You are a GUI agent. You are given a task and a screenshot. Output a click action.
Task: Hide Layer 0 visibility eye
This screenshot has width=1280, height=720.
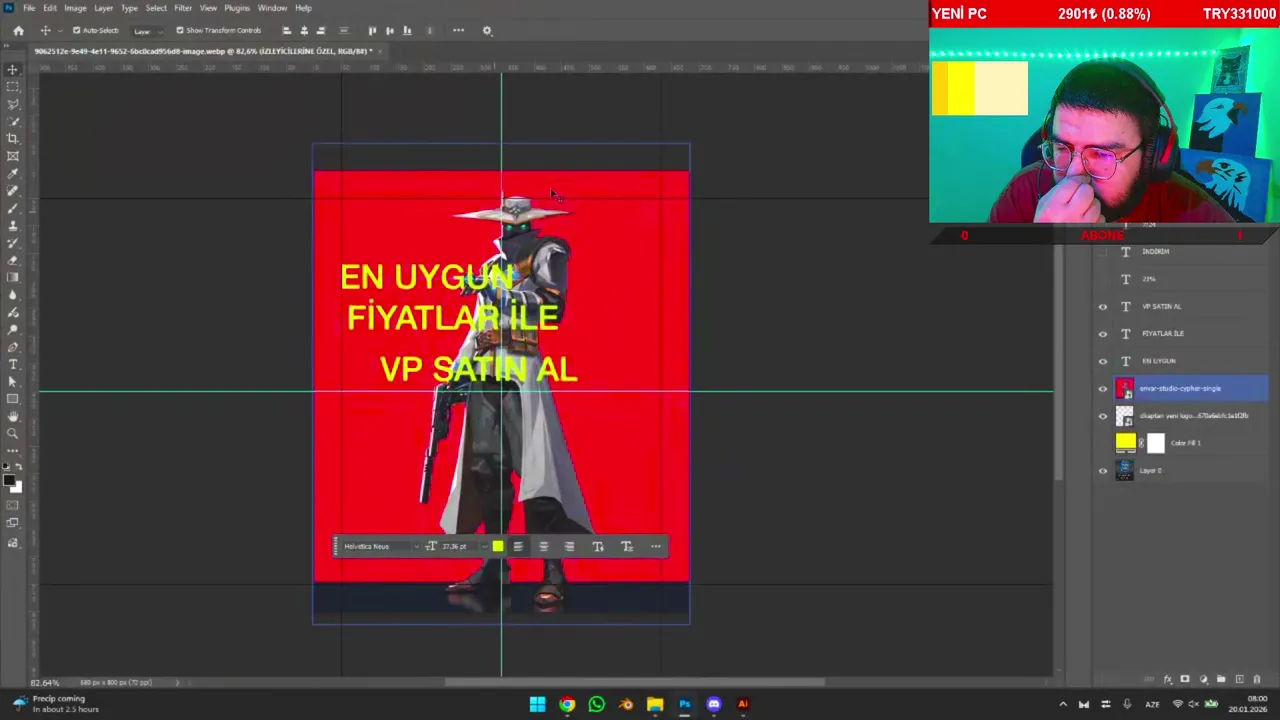1103,471
